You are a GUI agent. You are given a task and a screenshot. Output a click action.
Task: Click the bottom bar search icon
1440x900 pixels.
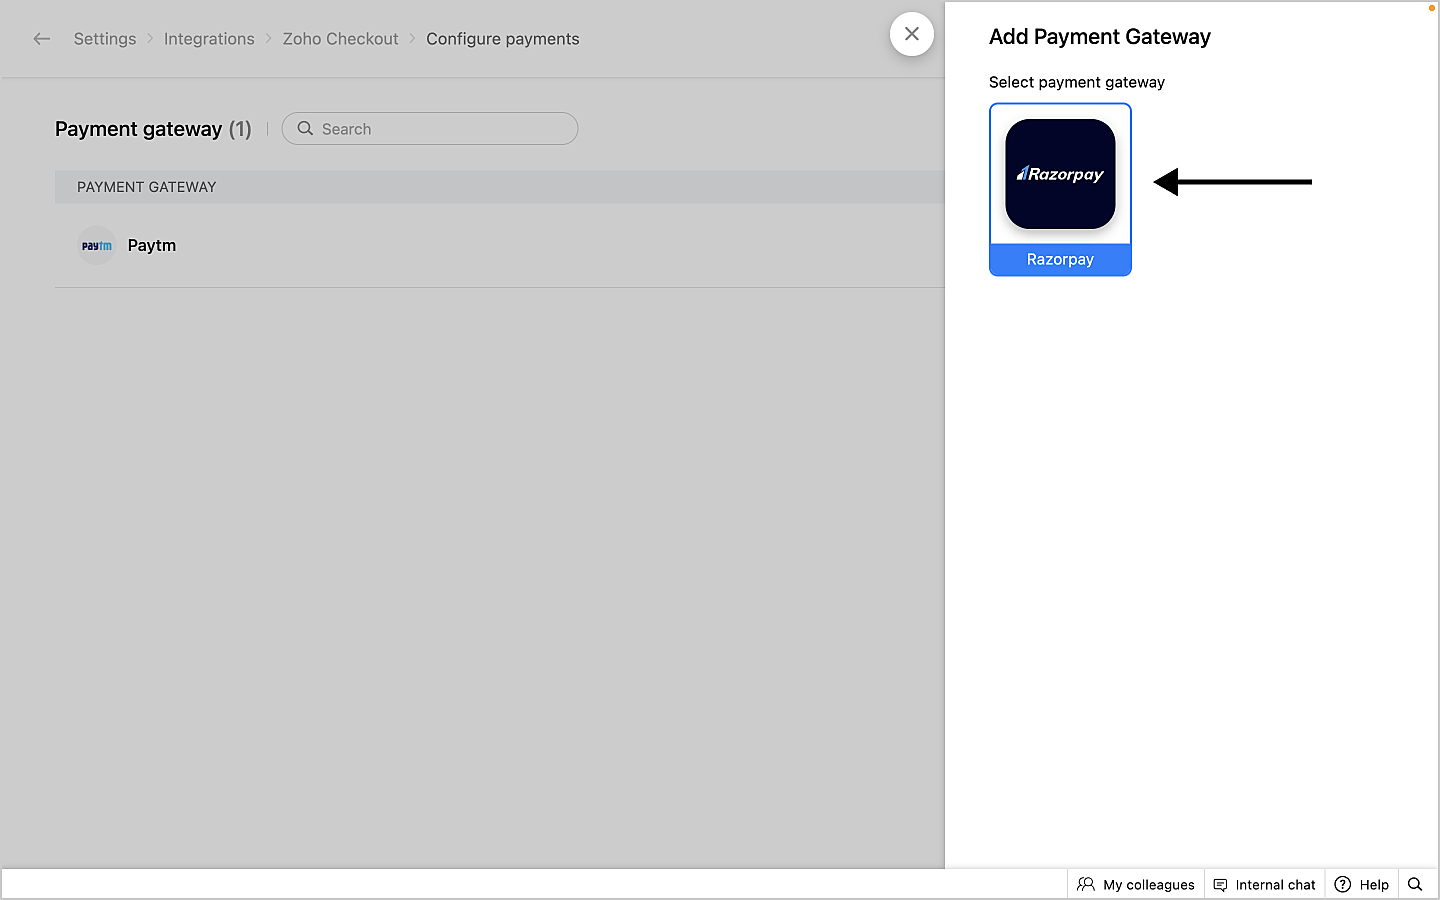point(1415,885)
